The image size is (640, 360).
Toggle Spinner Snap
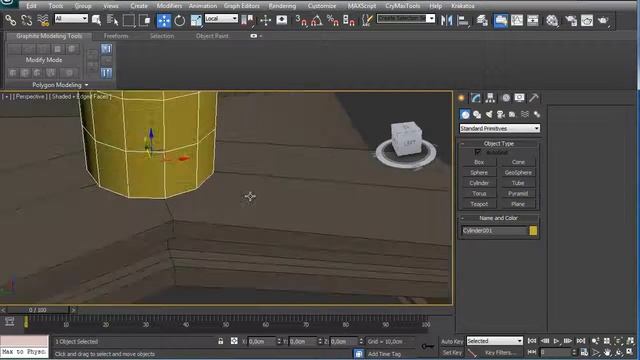[349, 20]
